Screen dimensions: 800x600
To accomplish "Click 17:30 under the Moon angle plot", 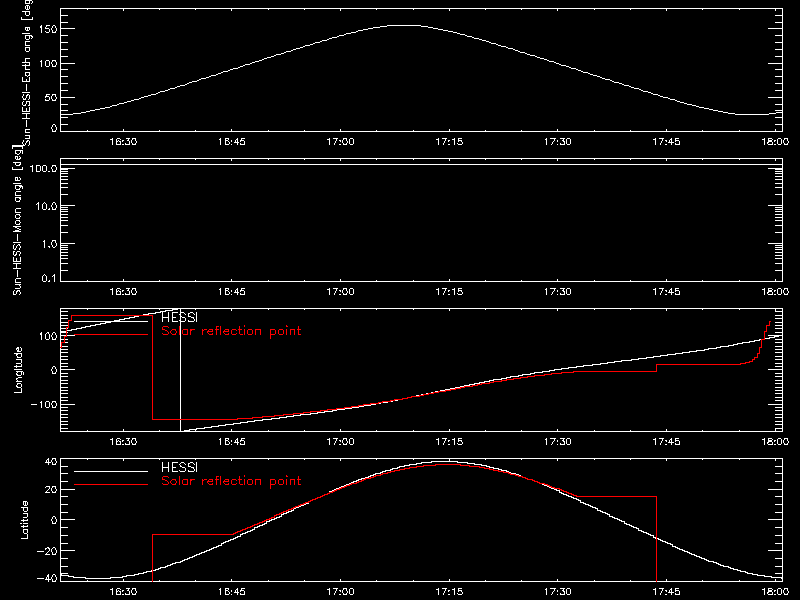I will pos(558,291).
